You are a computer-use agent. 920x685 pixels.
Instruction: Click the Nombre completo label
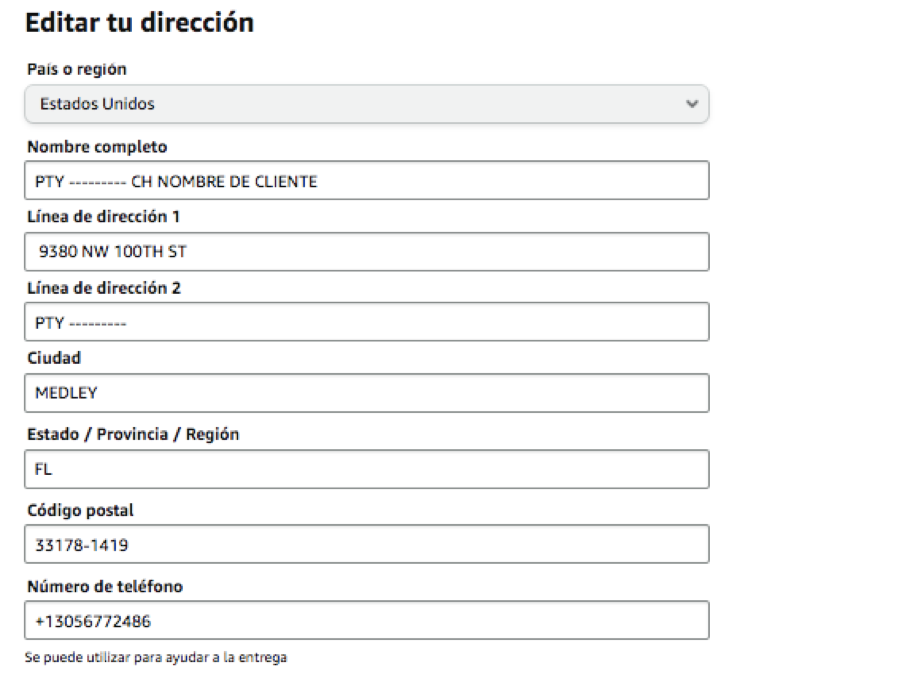(97, 147)
